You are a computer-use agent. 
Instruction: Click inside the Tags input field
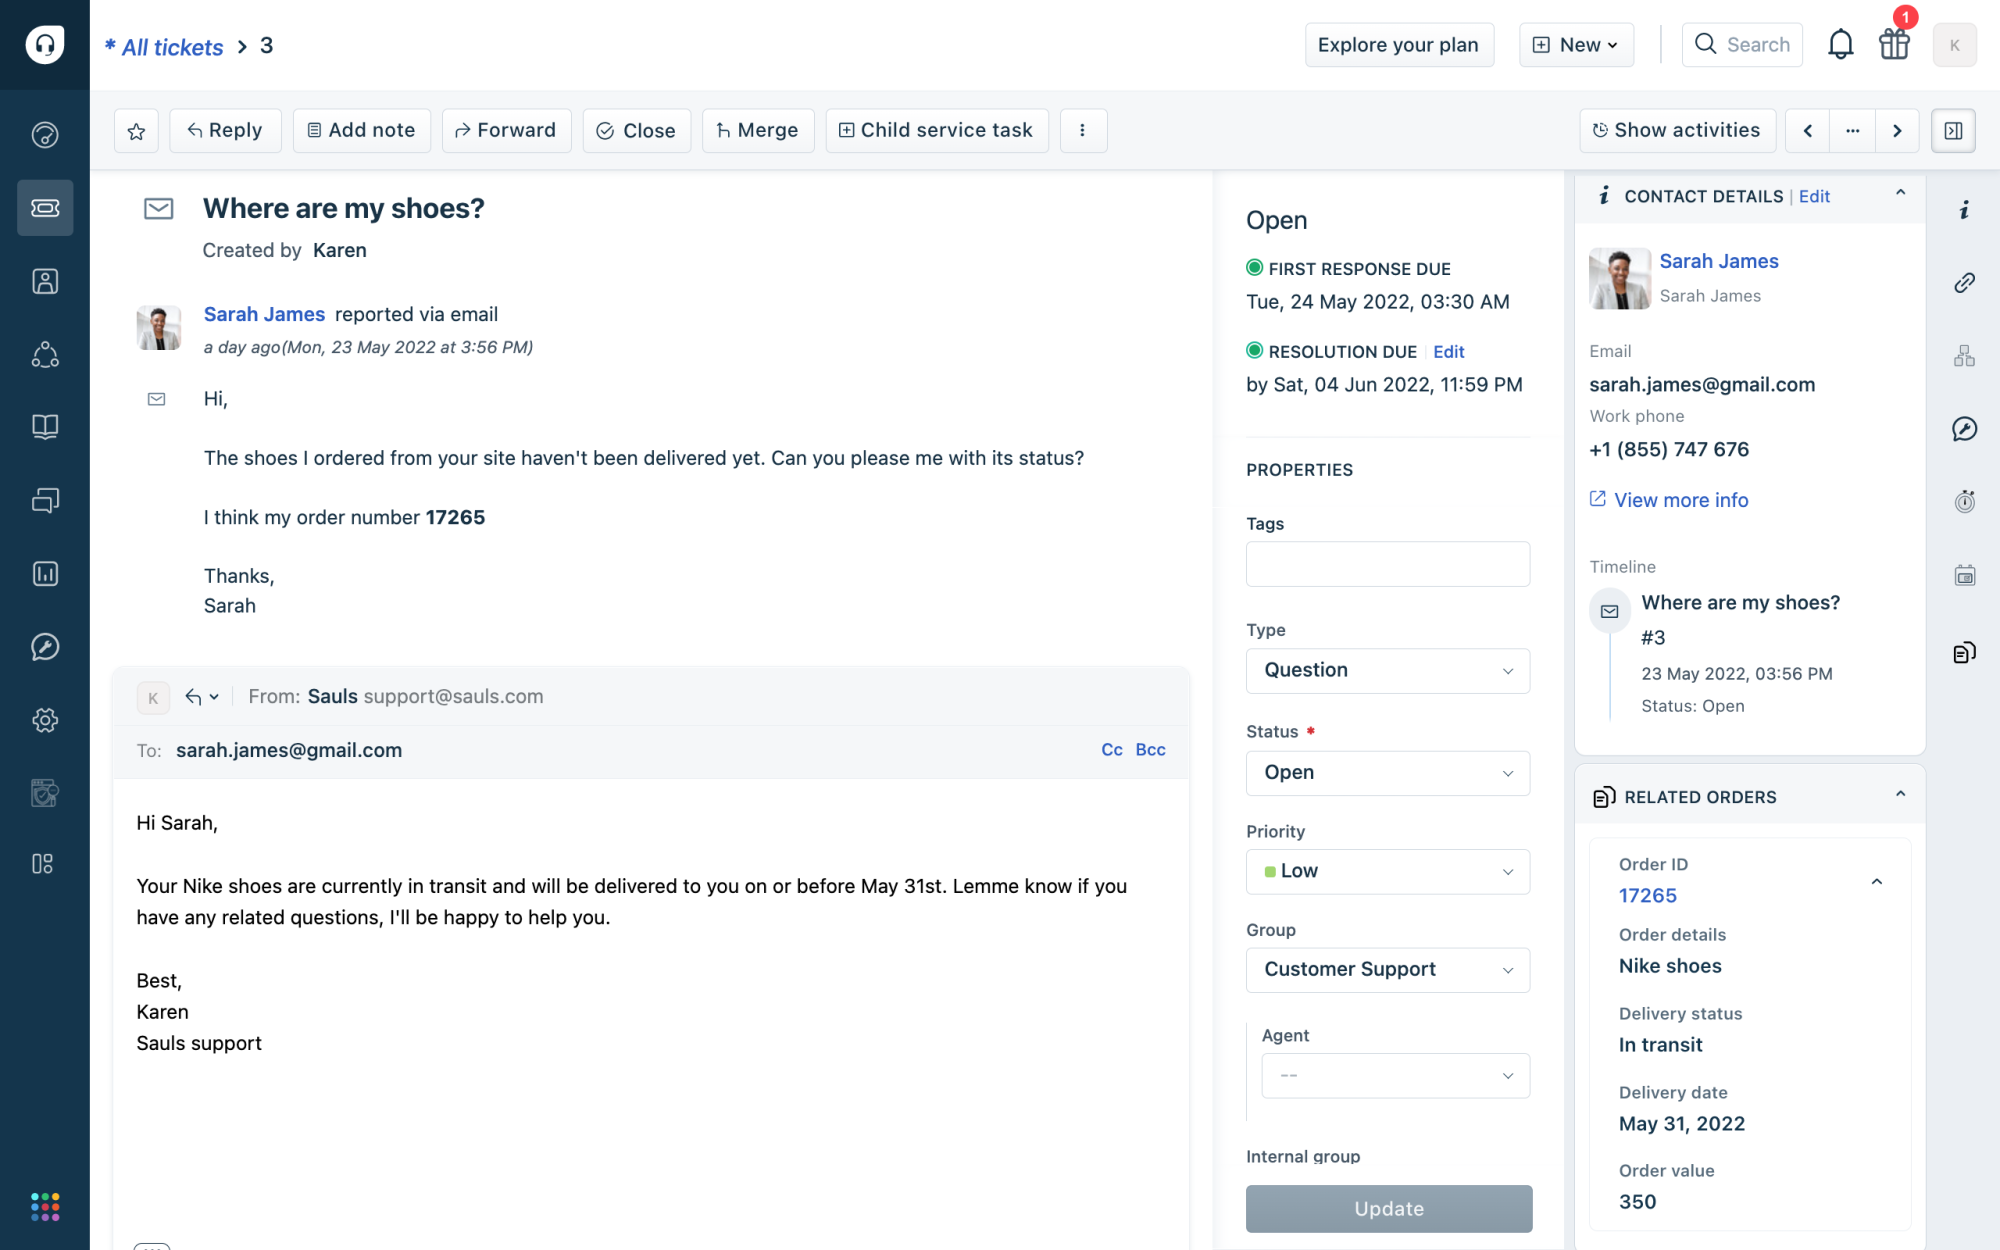pyautogui.click(x=1387, y=563)
